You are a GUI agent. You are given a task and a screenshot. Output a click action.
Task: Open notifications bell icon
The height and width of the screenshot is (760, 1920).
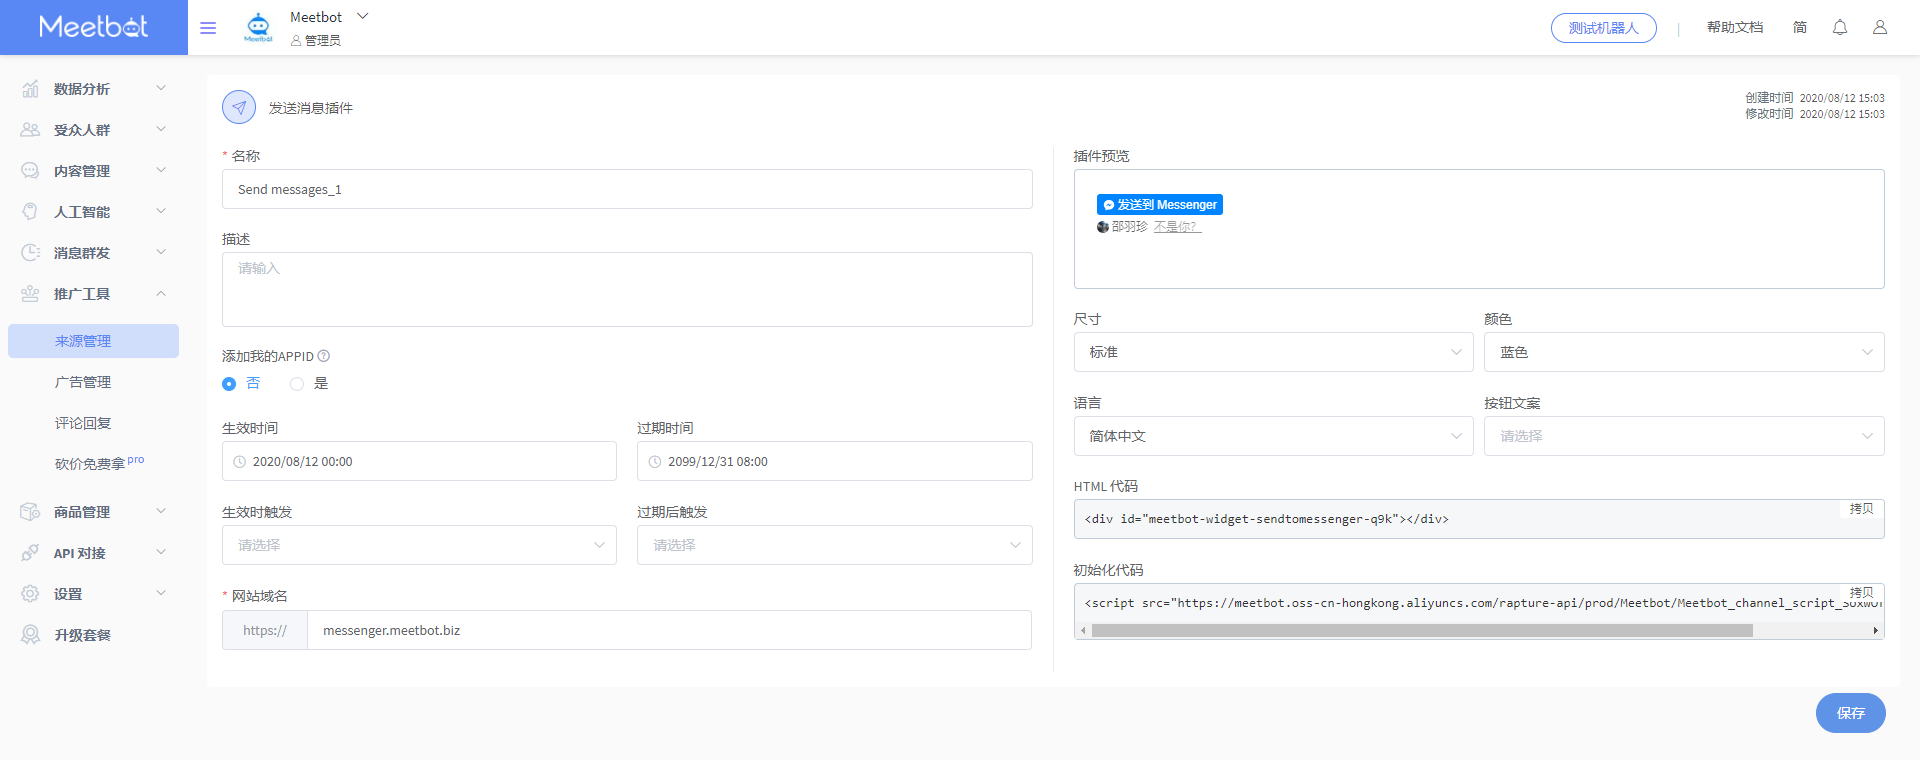1840,27
